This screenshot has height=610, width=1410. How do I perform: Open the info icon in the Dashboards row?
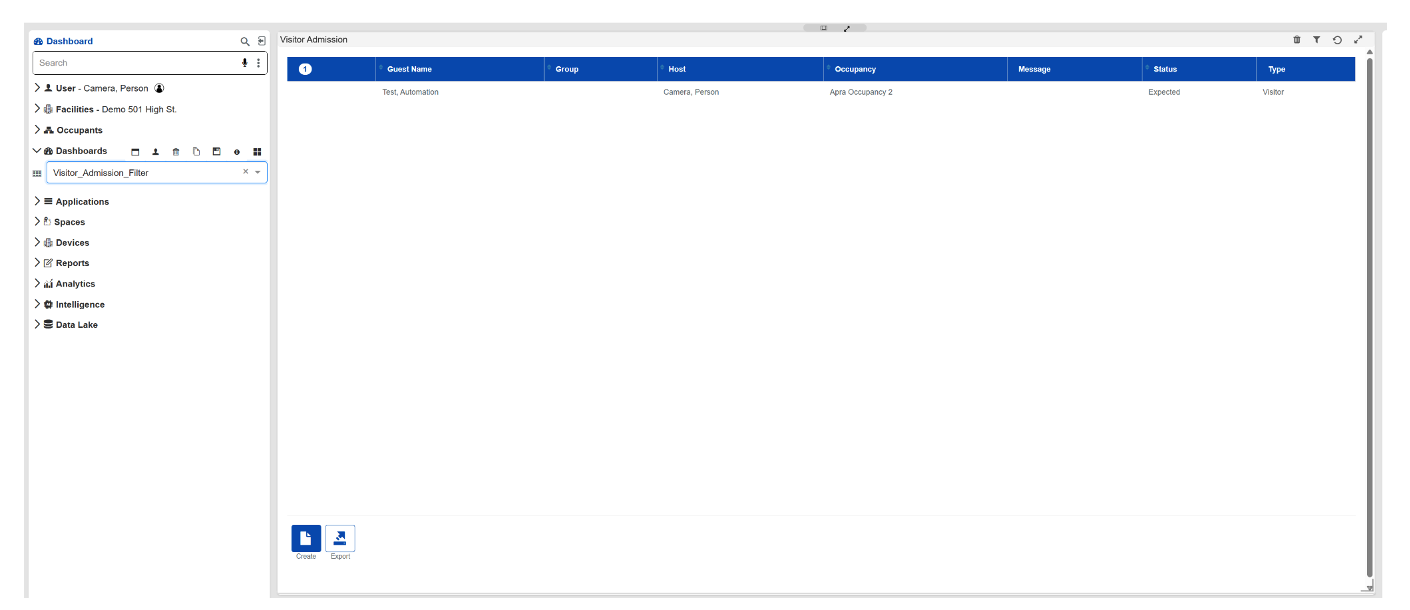[237, 151]
